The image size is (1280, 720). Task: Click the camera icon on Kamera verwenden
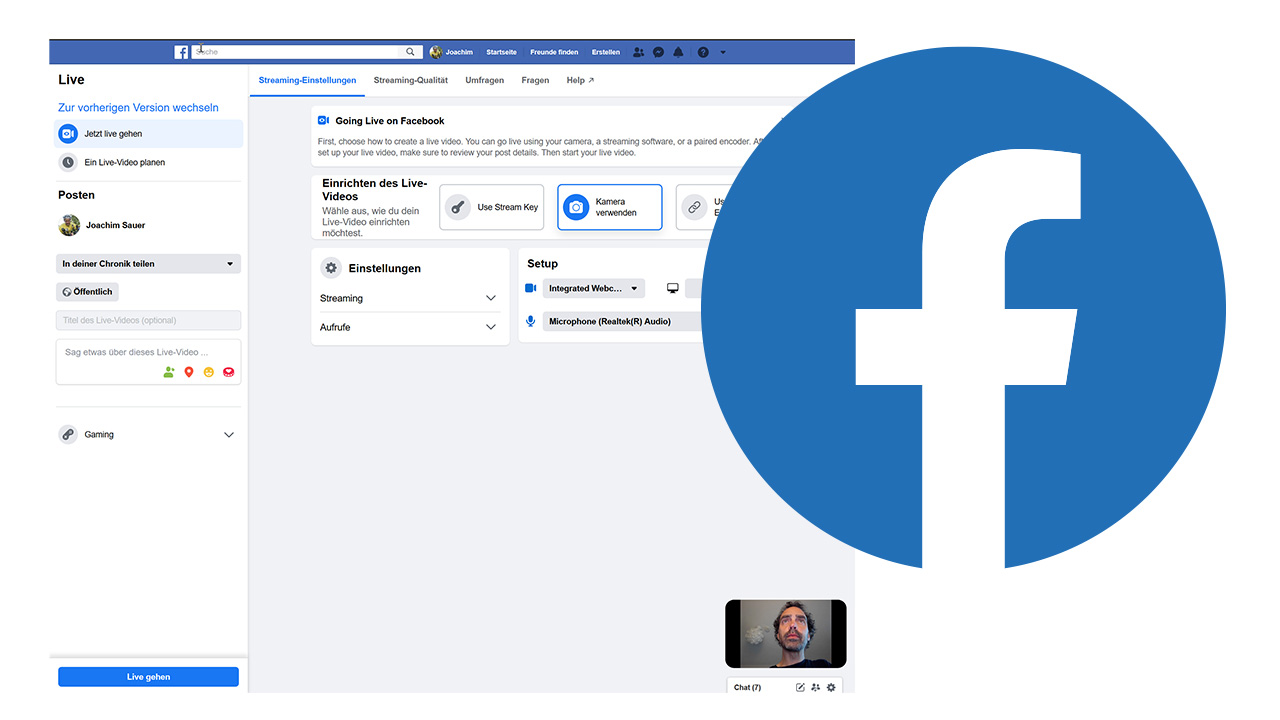pos(576,207)
